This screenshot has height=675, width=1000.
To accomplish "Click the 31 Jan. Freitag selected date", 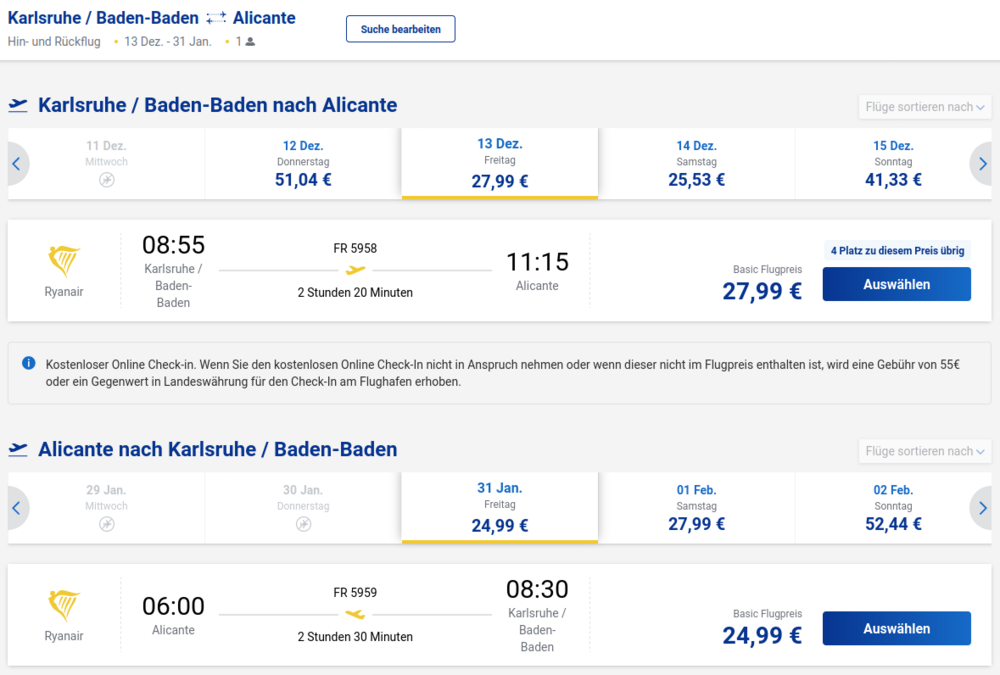I will pos(499,507).
